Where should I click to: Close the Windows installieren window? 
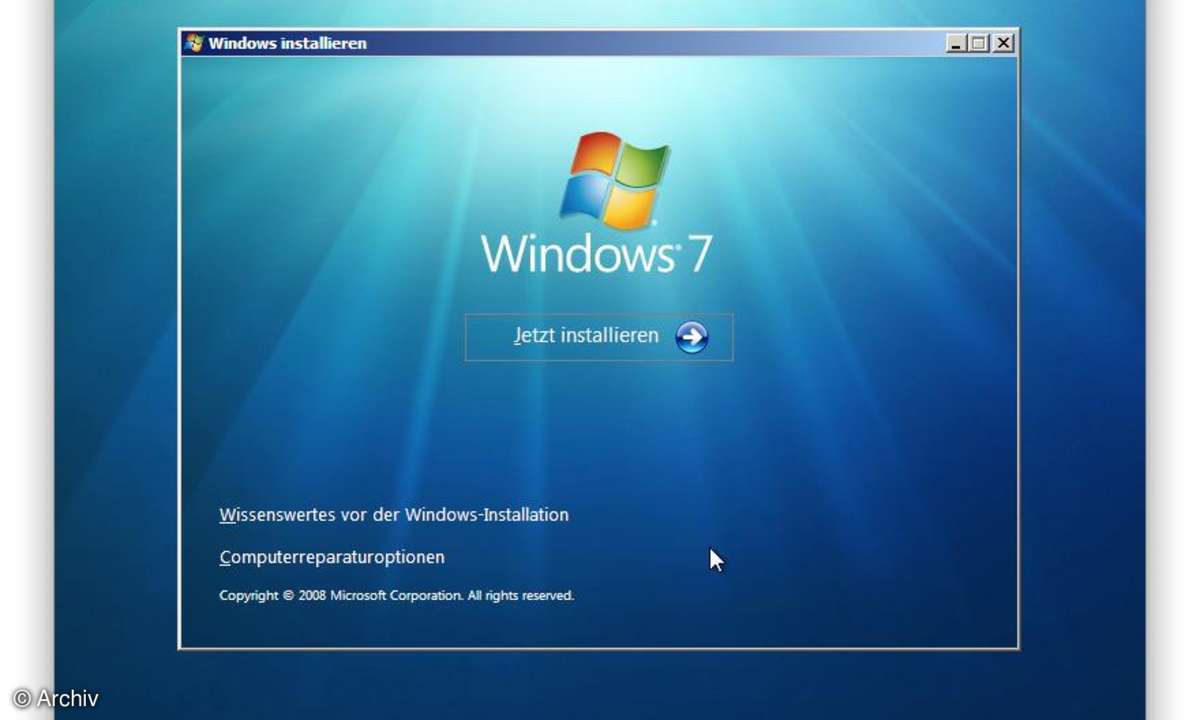(x=1003, y=43)
